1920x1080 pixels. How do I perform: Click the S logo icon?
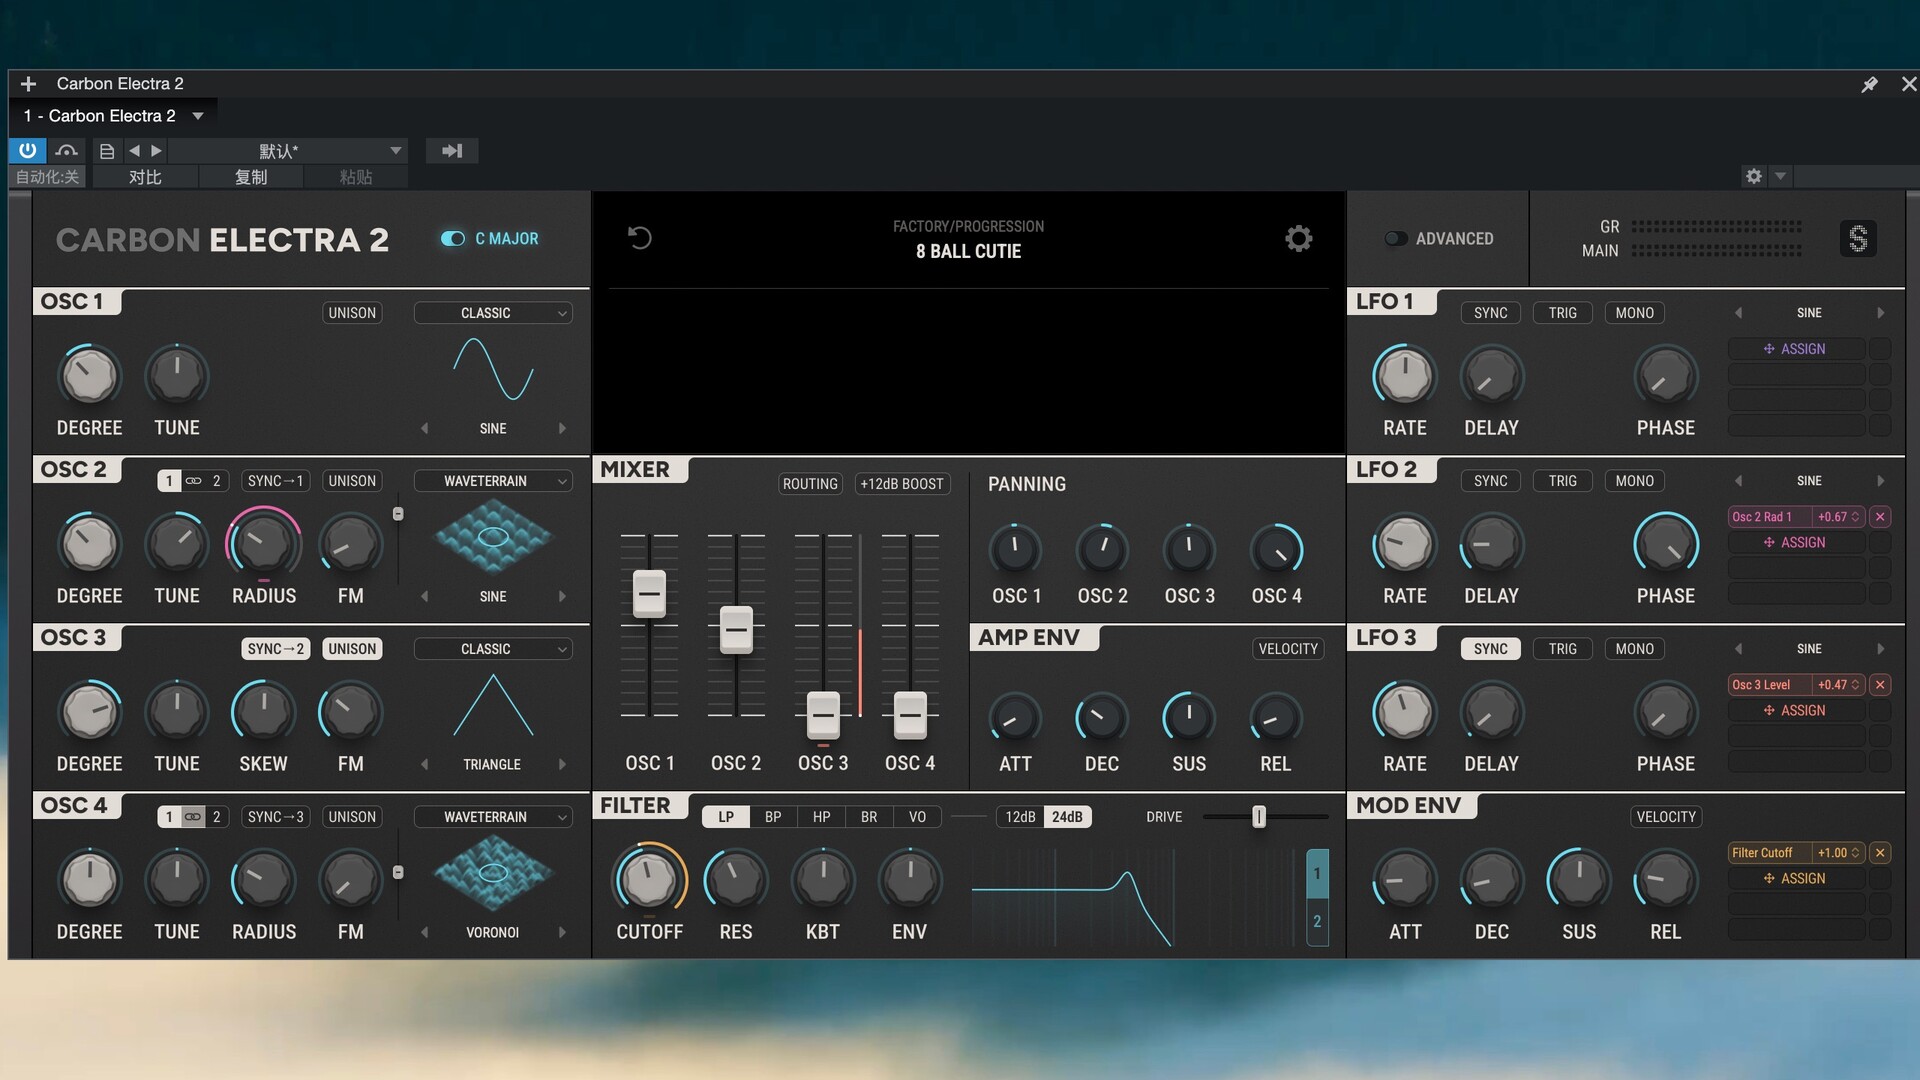click(x=1858, y=239)
